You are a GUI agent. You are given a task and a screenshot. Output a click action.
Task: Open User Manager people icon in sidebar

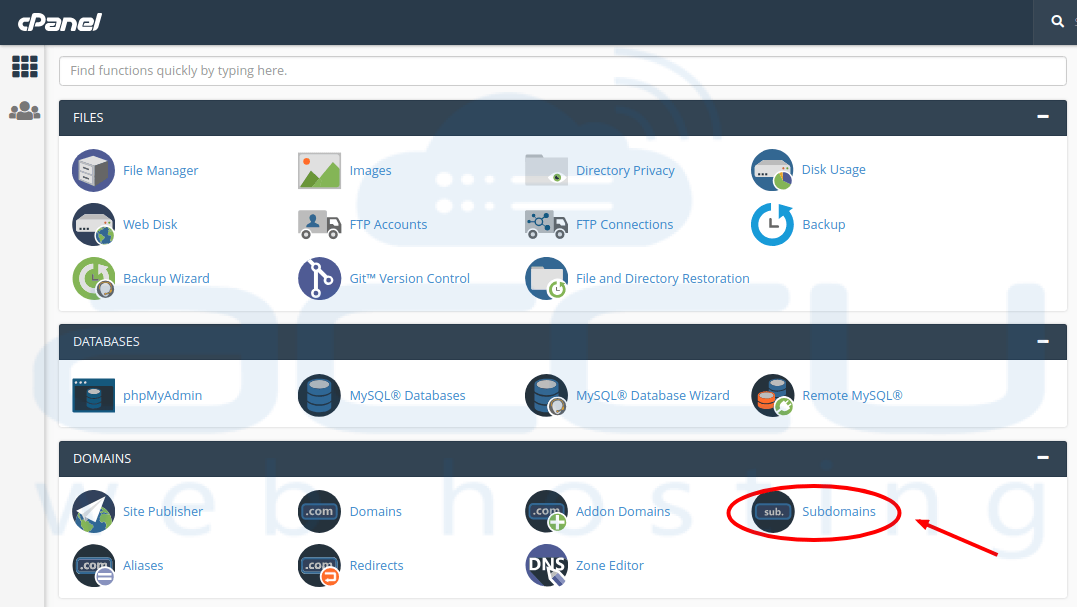tap(25, 111)
